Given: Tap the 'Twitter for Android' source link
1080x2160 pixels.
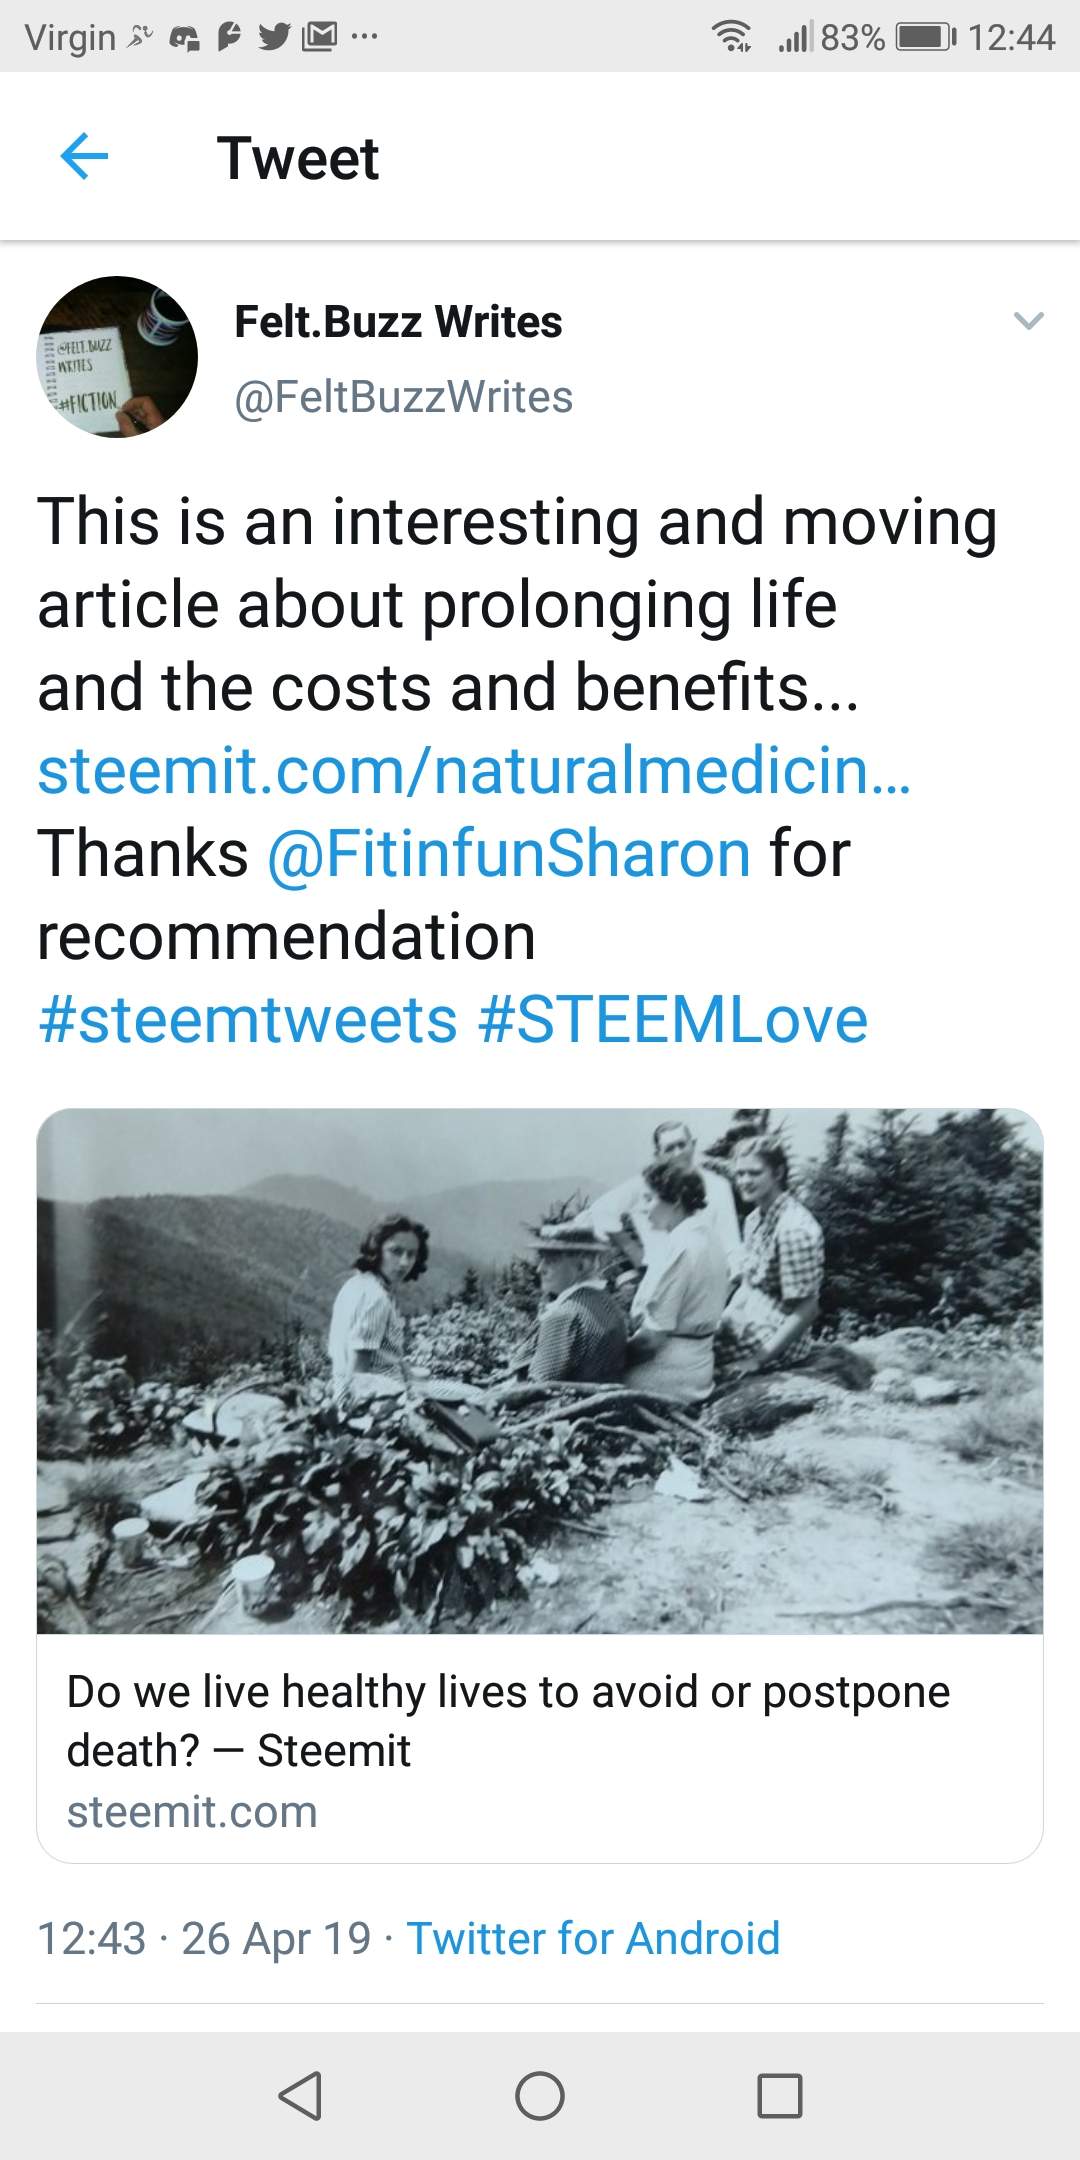Looking at the screenshot, I should [x=593, y=1938].
